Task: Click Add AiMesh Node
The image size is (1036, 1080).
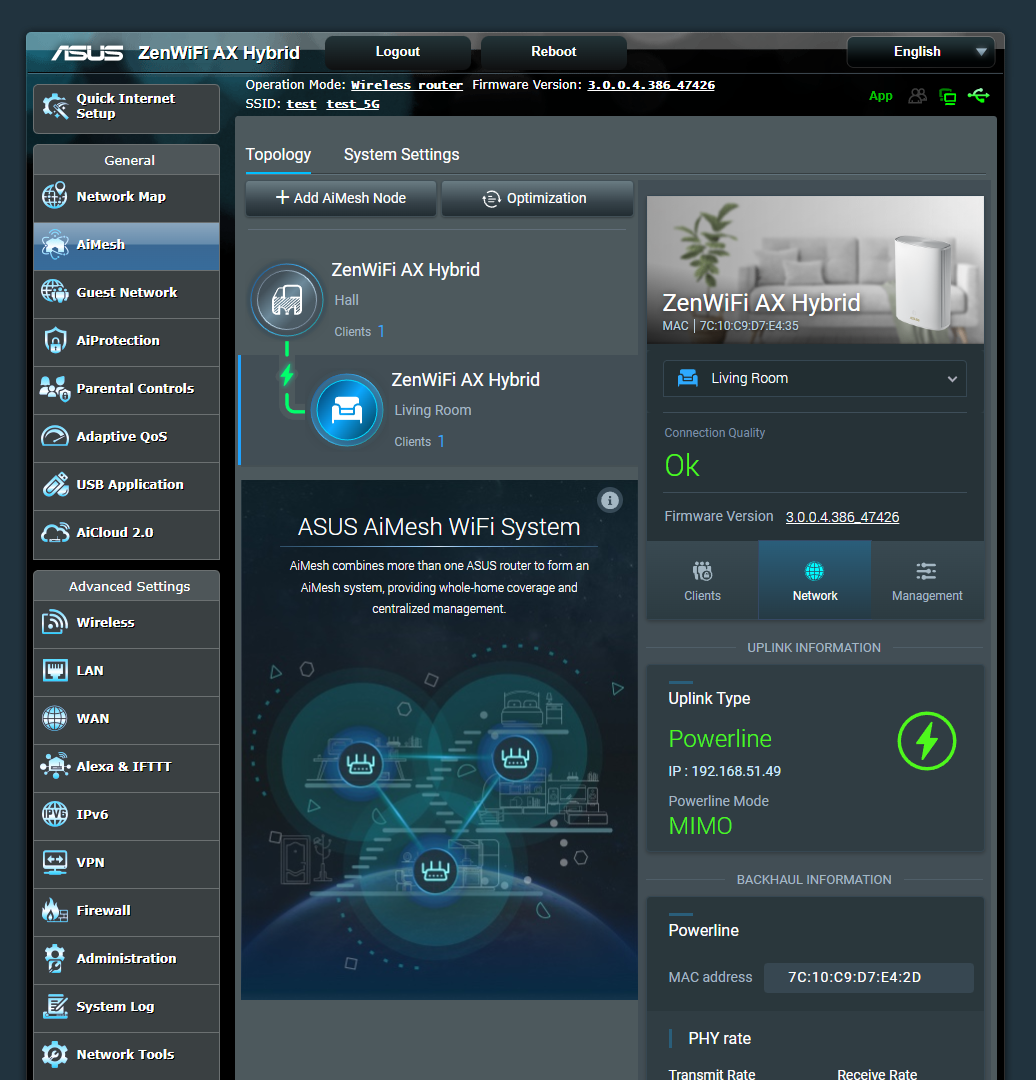Action: click(340, 198)
